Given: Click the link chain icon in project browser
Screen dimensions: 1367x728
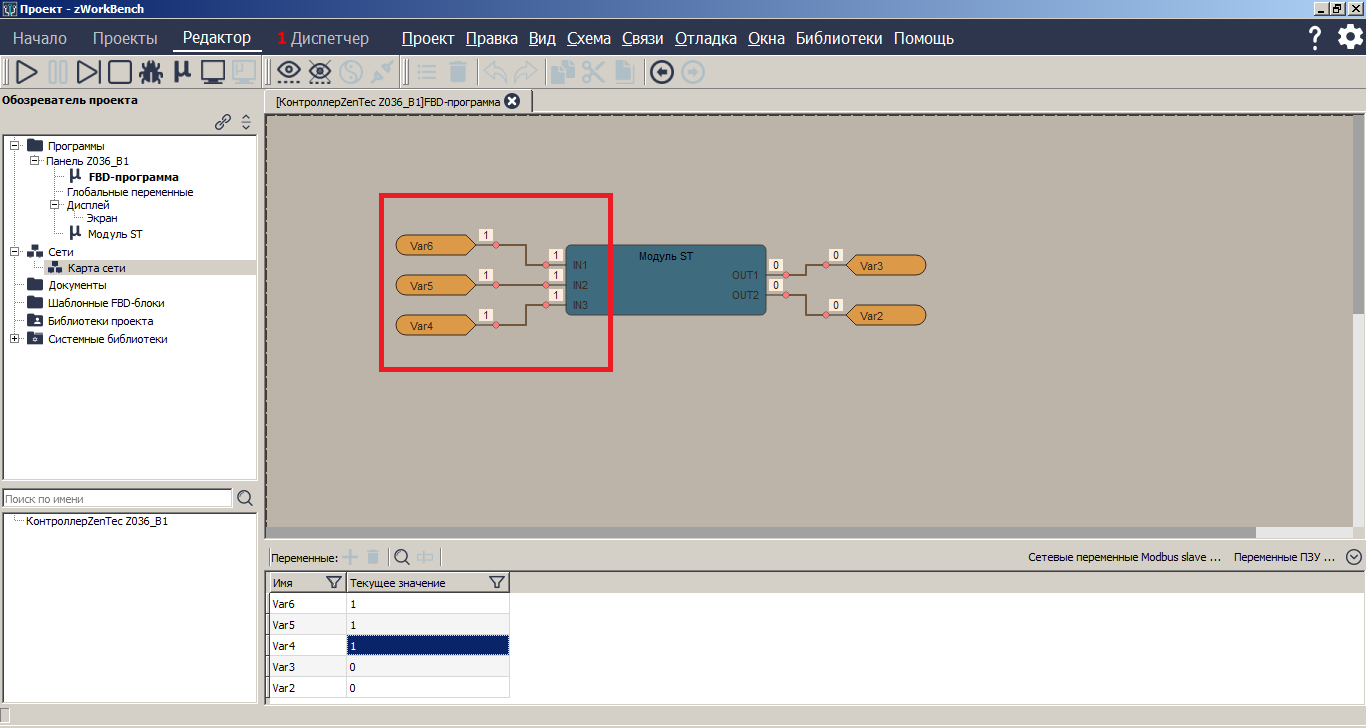Looking at the screenshot, I should coord(224,122).
